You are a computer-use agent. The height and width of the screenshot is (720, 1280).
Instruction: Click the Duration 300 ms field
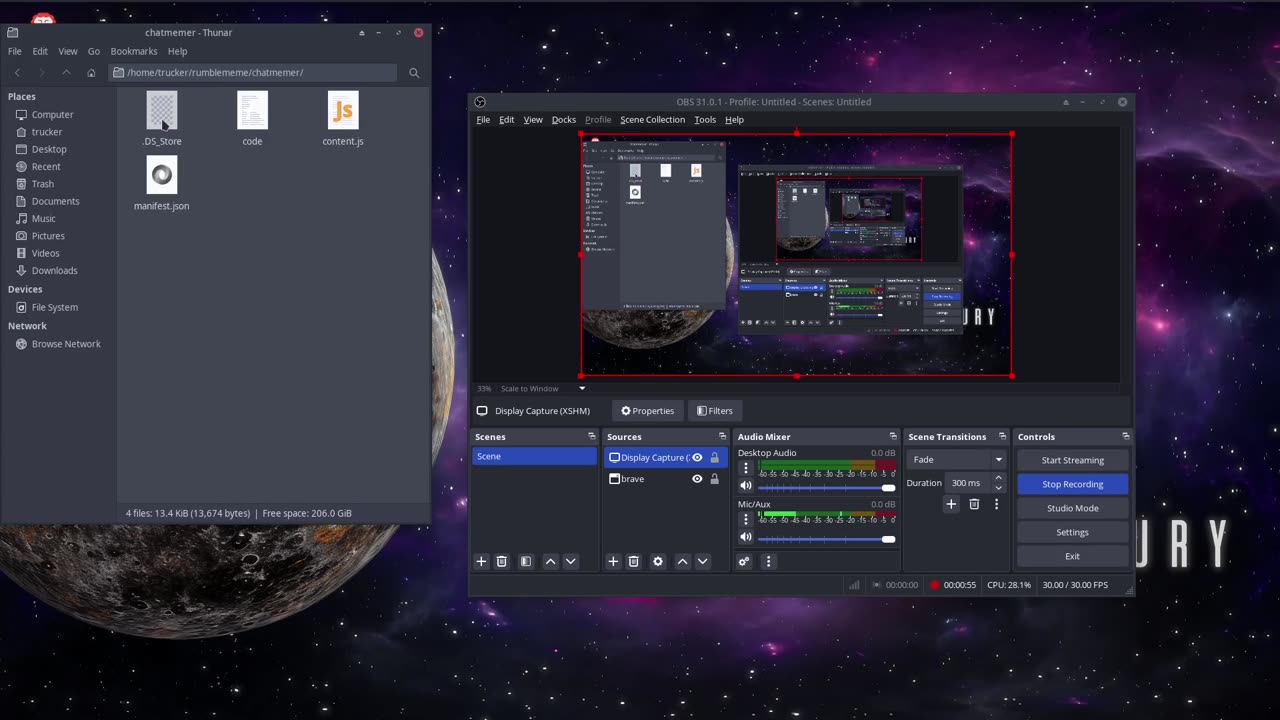[x=967, y=483]
